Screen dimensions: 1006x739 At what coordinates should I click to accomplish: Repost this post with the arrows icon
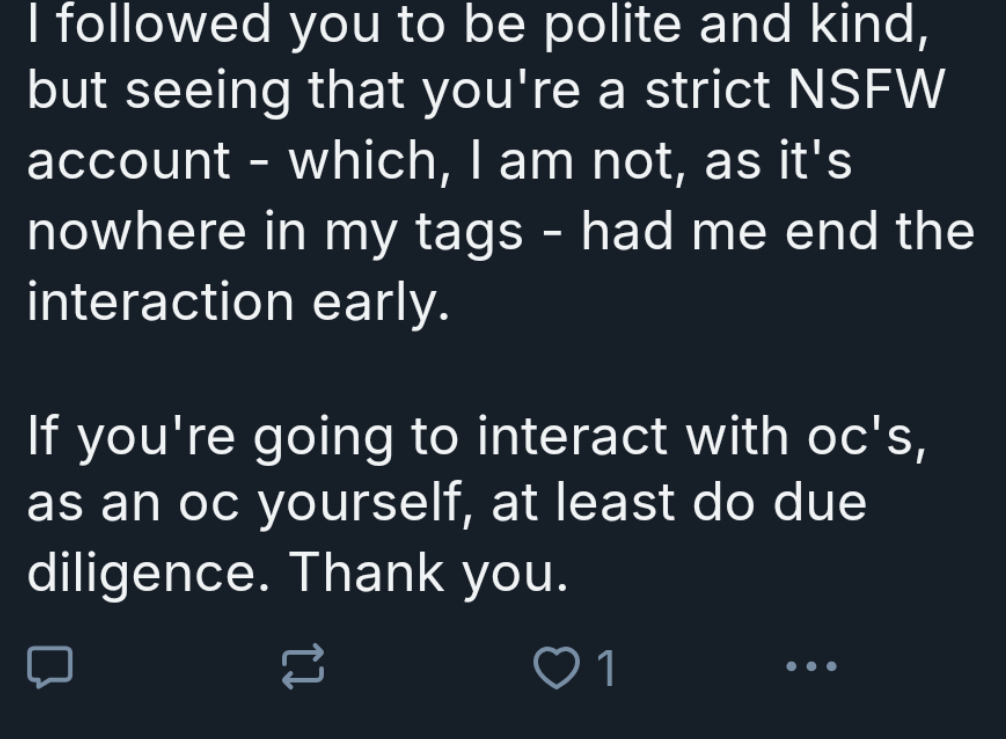coord(303,667)
